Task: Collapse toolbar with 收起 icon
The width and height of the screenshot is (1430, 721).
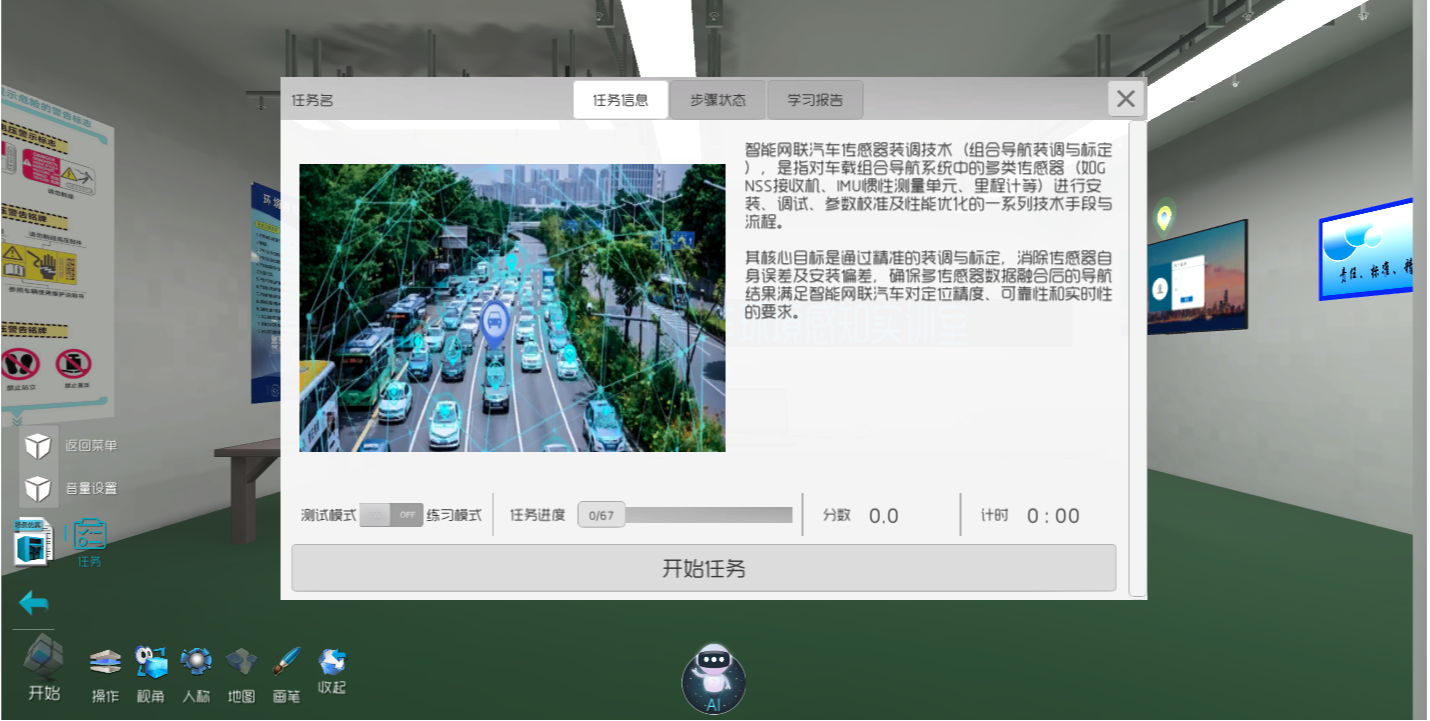Action: click(331, 662)
